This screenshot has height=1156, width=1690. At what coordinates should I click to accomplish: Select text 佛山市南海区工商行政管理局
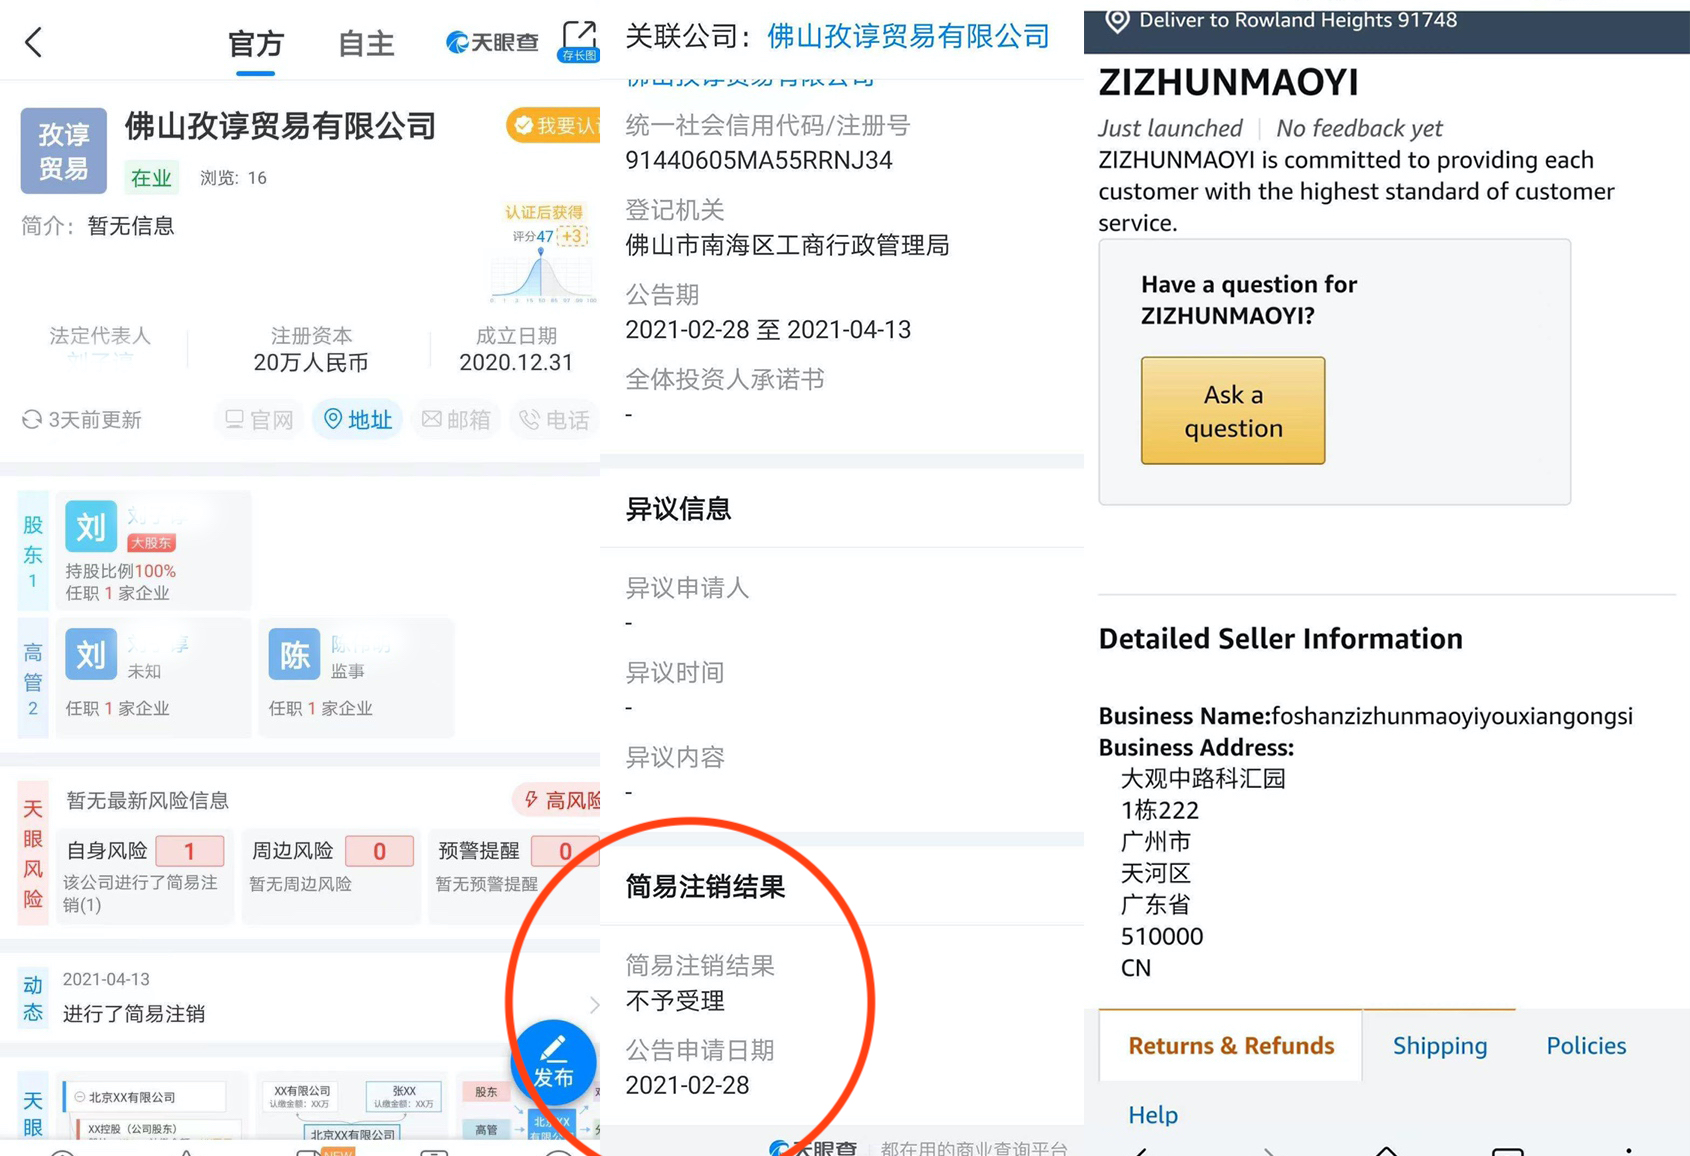click(x=787, y=245)
